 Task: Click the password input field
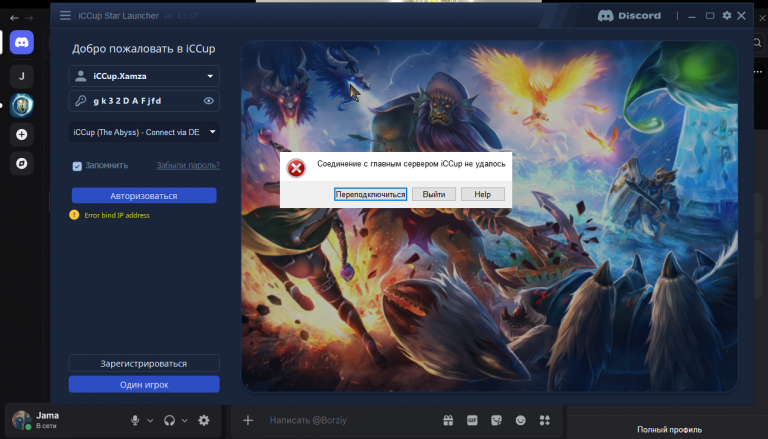tap(144, 101)
